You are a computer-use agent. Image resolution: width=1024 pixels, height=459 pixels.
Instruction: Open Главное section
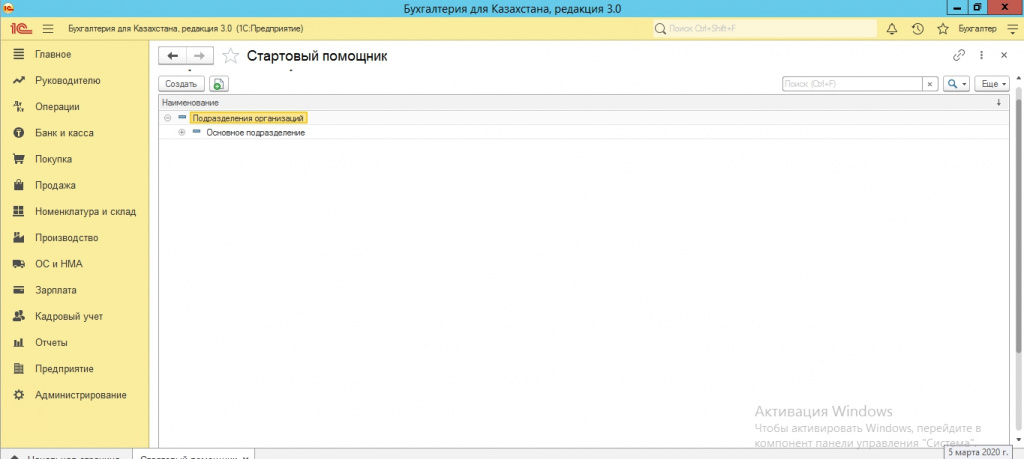[x=53, y=54]
